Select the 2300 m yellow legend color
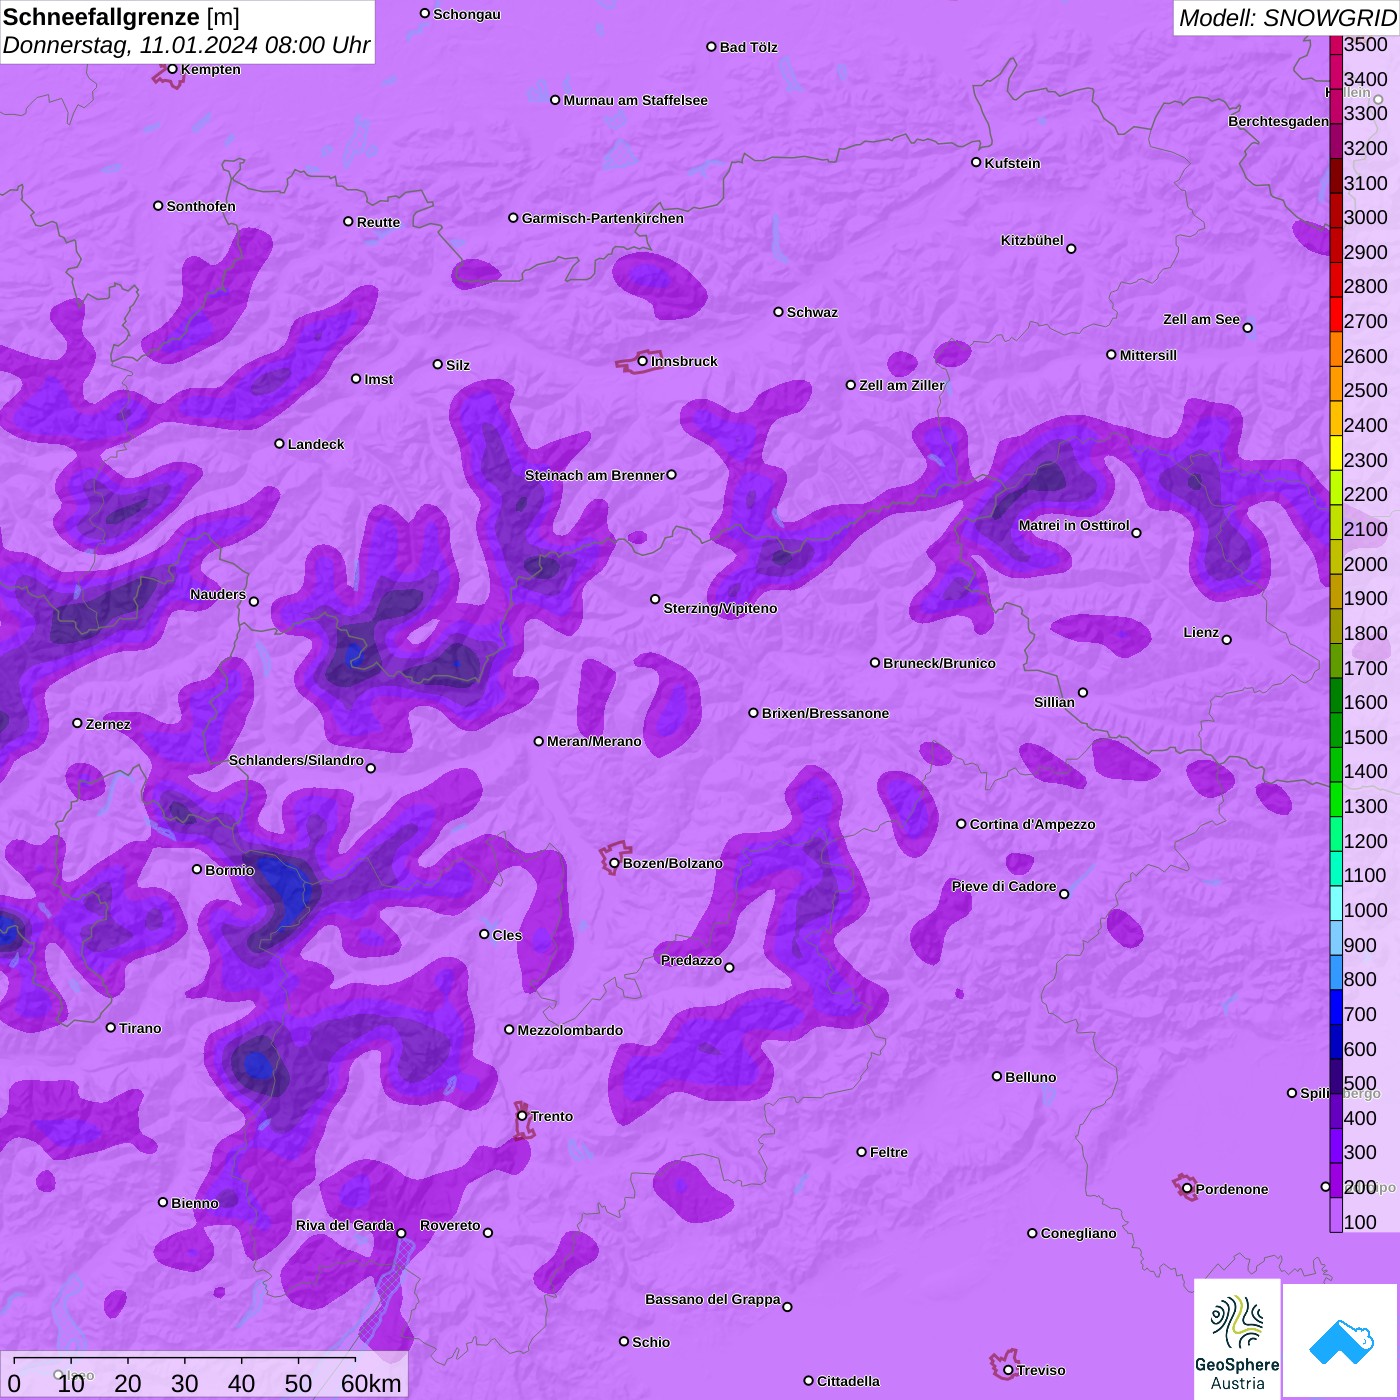 tap(1336, 452)
